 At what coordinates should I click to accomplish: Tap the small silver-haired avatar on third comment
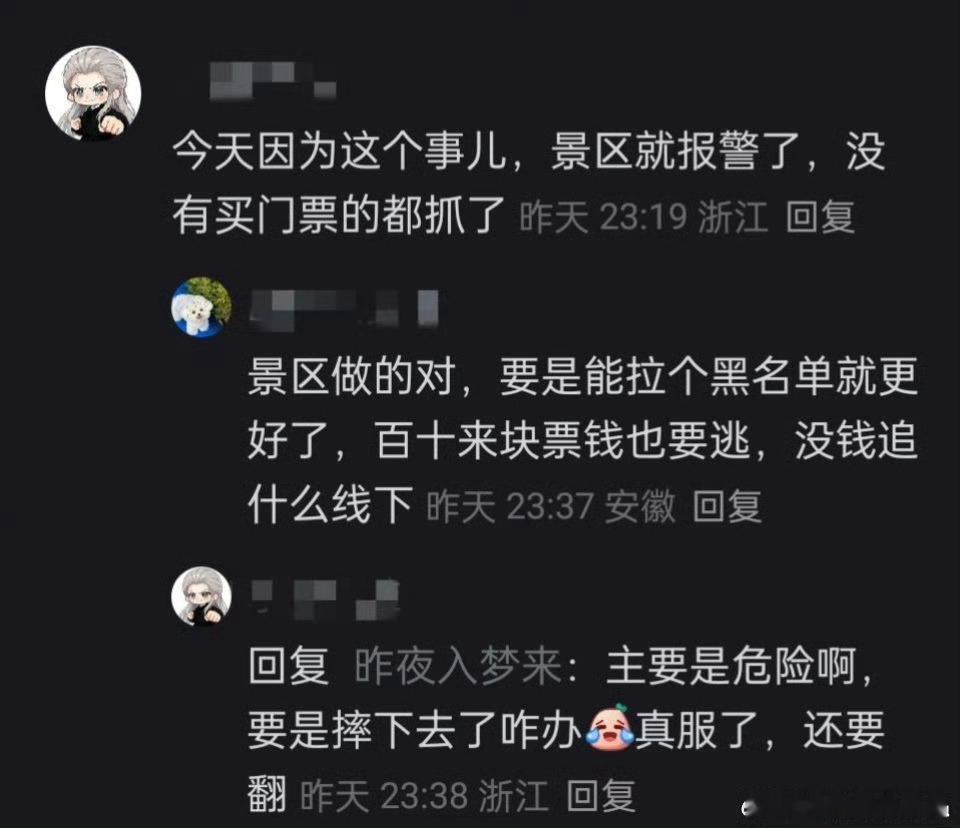(201, 596)
